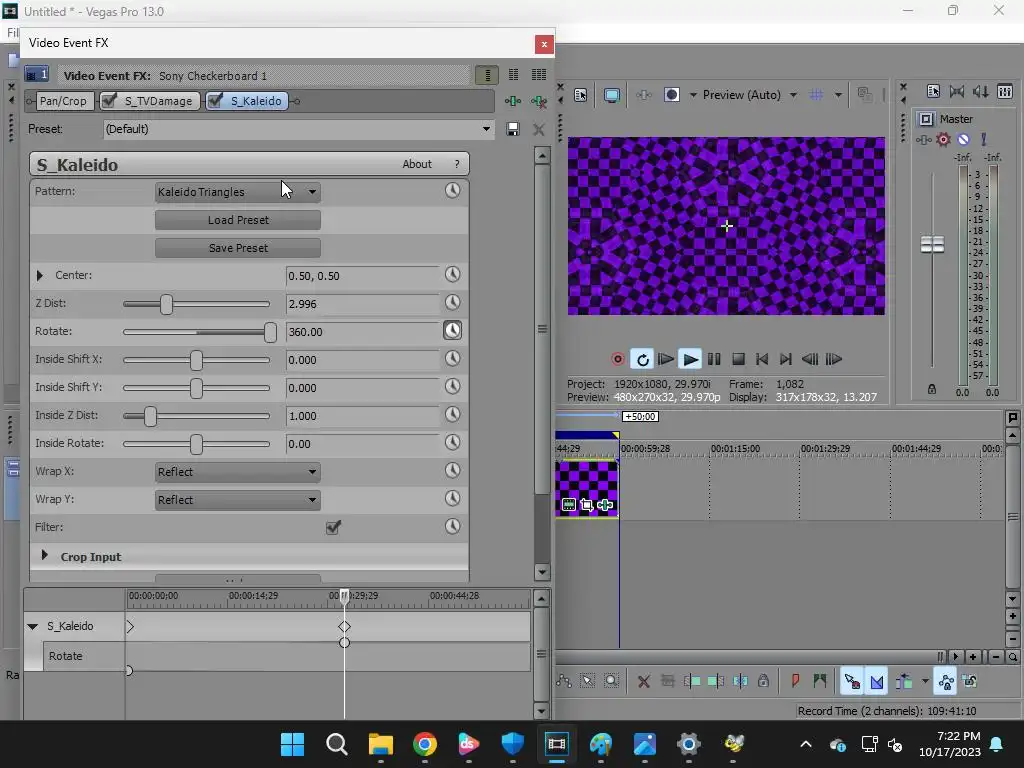Click the Save Preset button
Screen dimensions: 1024x768
238,248
